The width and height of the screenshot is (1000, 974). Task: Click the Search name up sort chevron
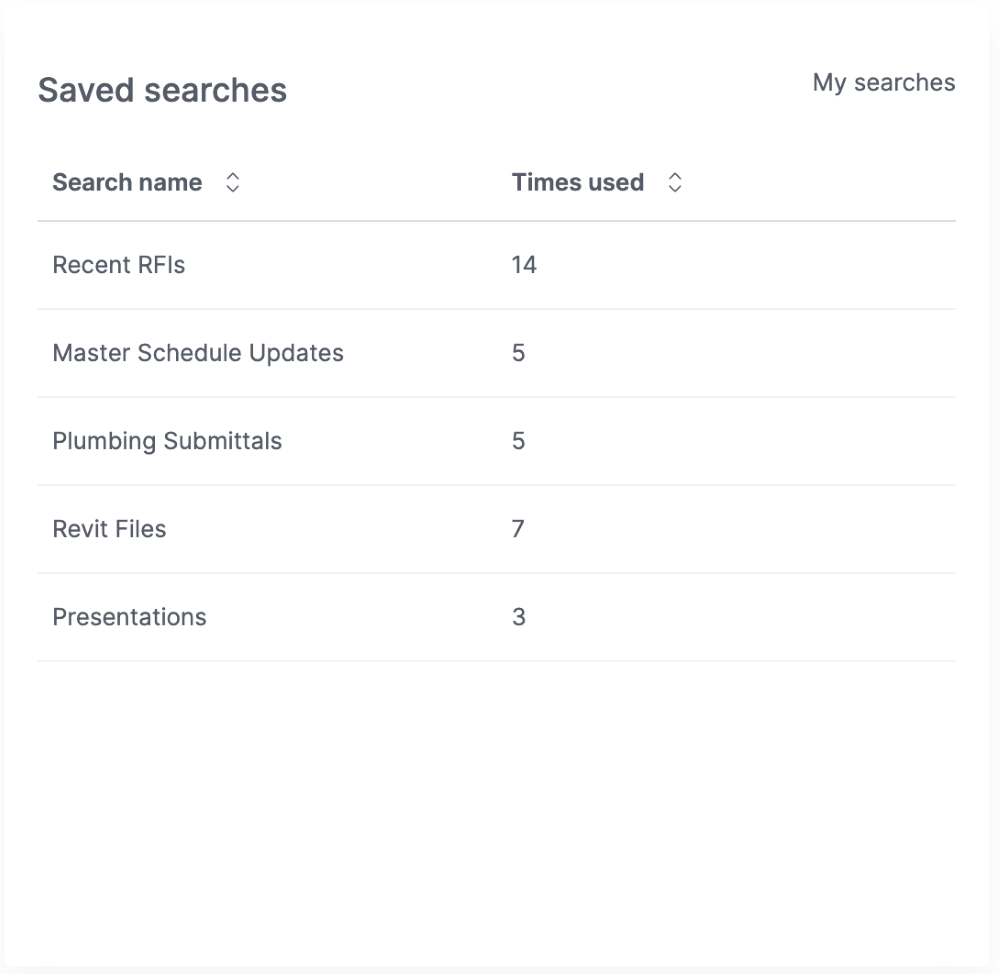[x=233, y=176]
